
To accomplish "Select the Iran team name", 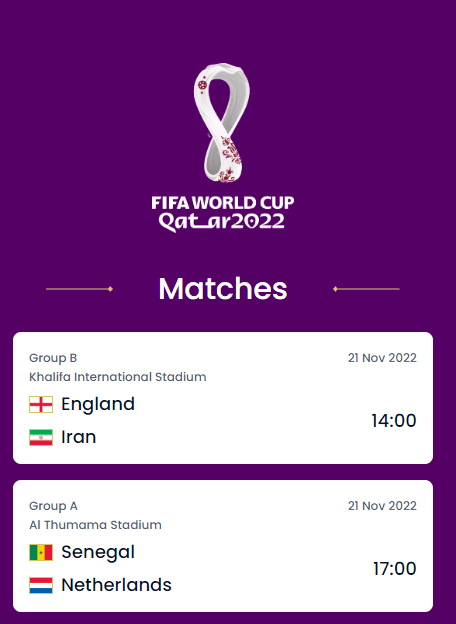I will tap(78, 437).
